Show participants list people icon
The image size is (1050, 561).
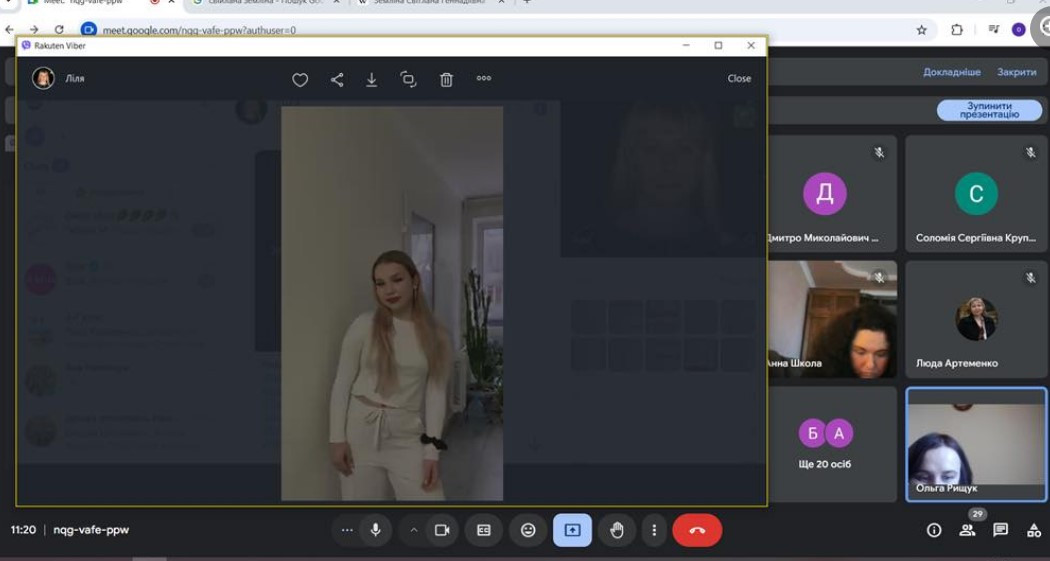click(x=967, y=530)
